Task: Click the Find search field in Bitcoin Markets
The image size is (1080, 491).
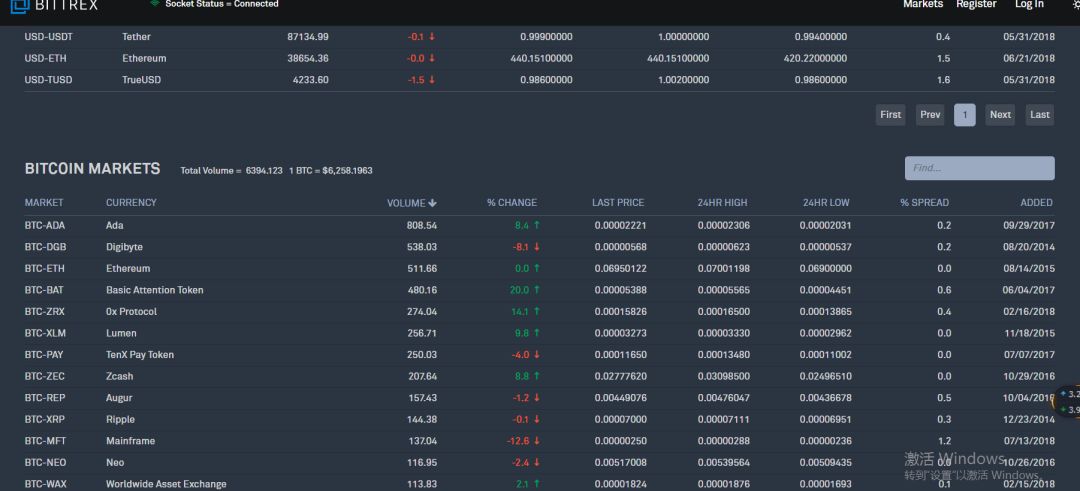Action: [x=979, y=168]
